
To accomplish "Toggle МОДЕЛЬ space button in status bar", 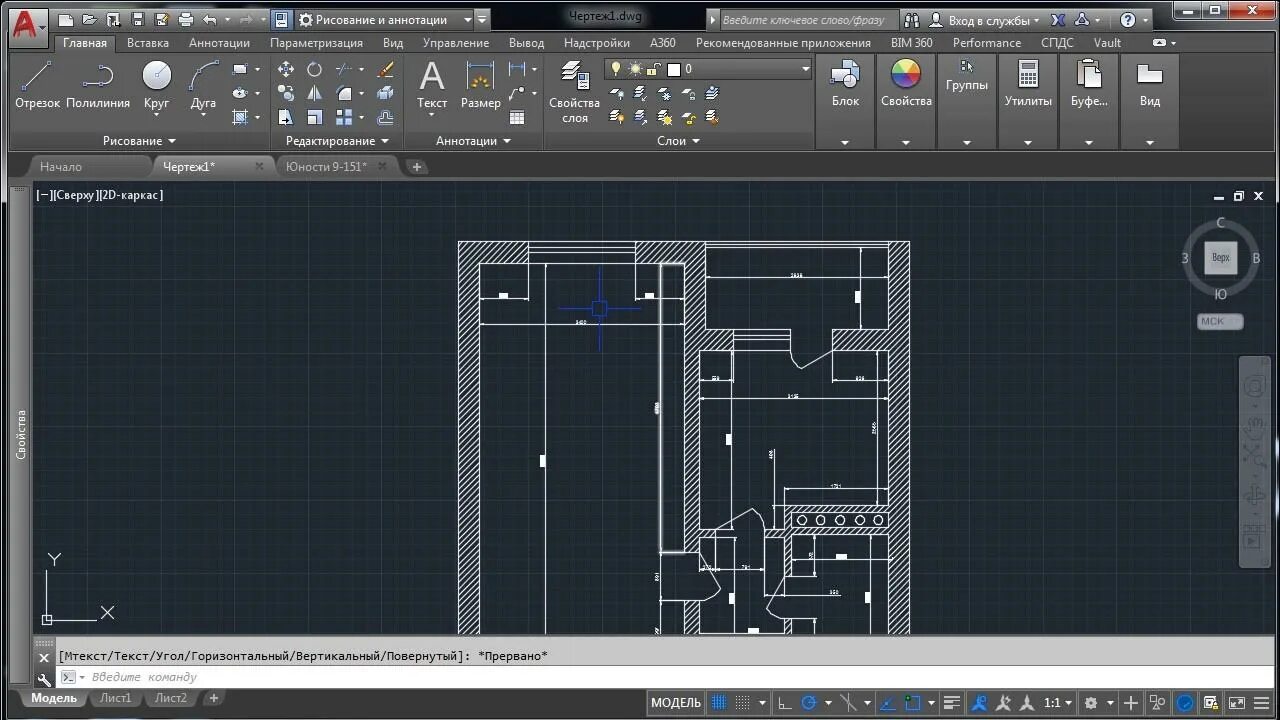I will point(676,703).
